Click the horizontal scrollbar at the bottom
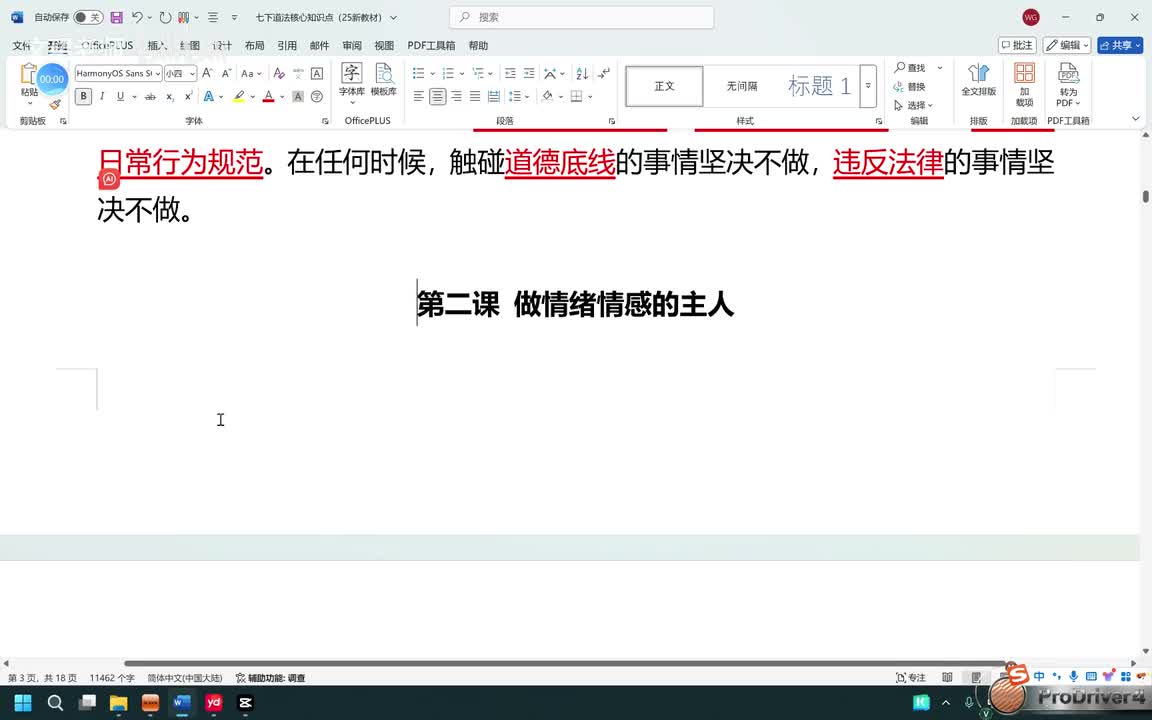 pyautogui.click(x=566, y=663)
